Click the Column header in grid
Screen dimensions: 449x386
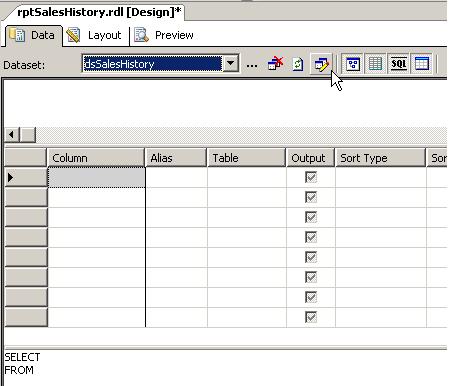(x=96, y=158)
